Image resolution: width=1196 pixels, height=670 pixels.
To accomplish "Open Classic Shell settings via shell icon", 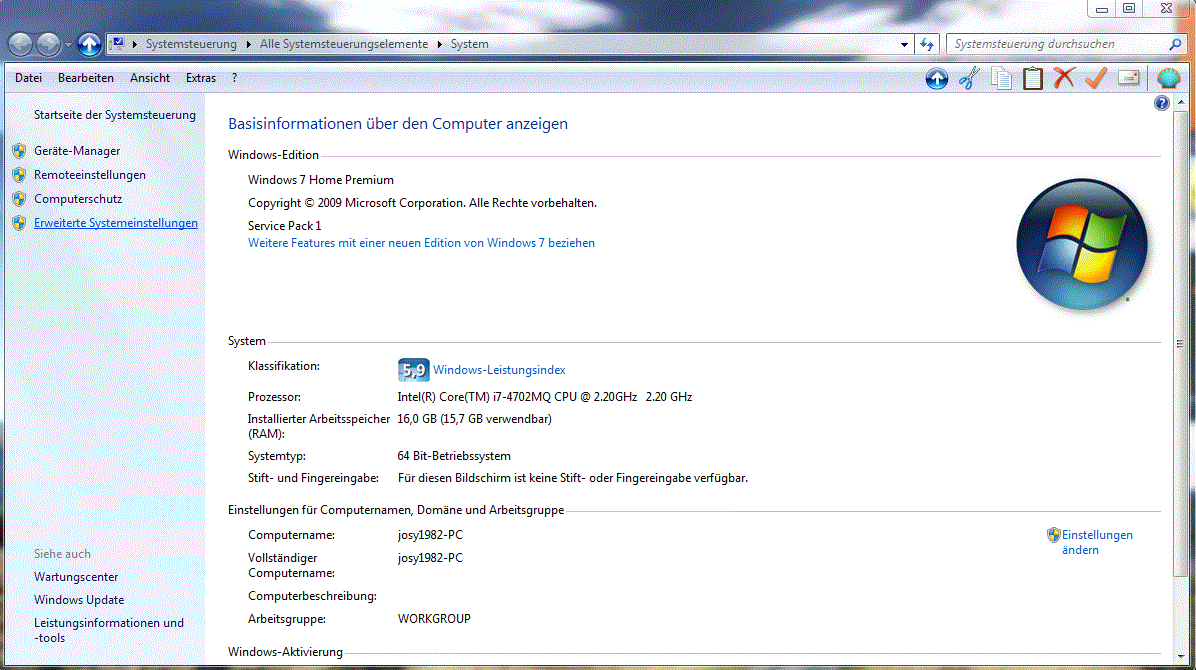I will [1168, 78].
